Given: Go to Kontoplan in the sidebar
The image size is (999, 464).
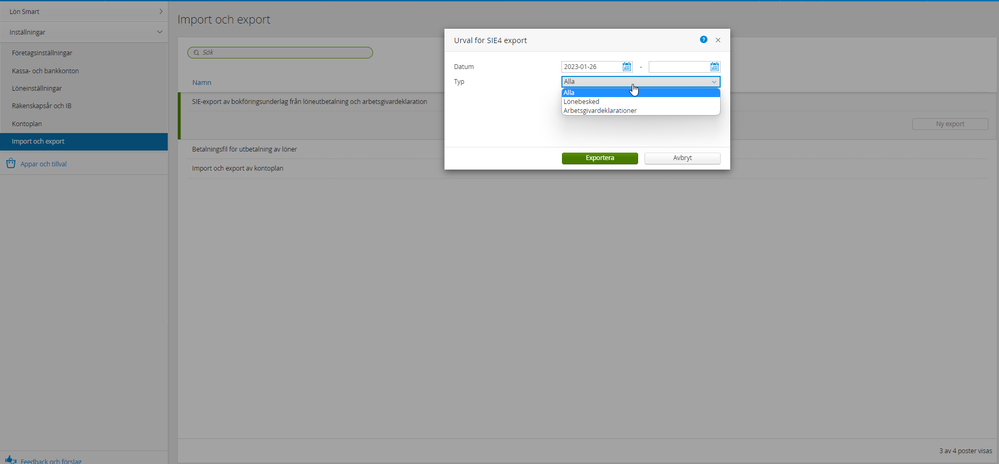Looking at the screenshot, I should click(x=29, y=124).
